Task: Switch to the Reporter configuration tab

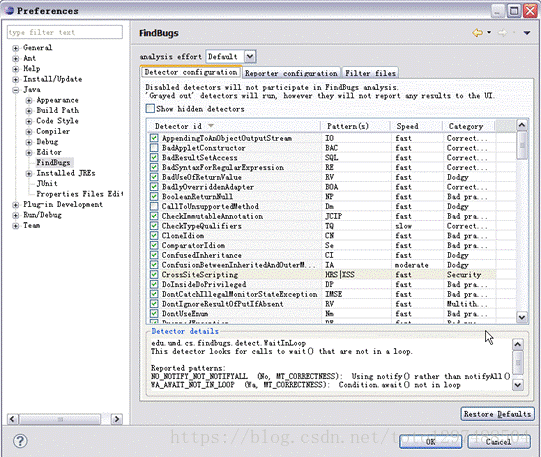Action: click(291, 73)
